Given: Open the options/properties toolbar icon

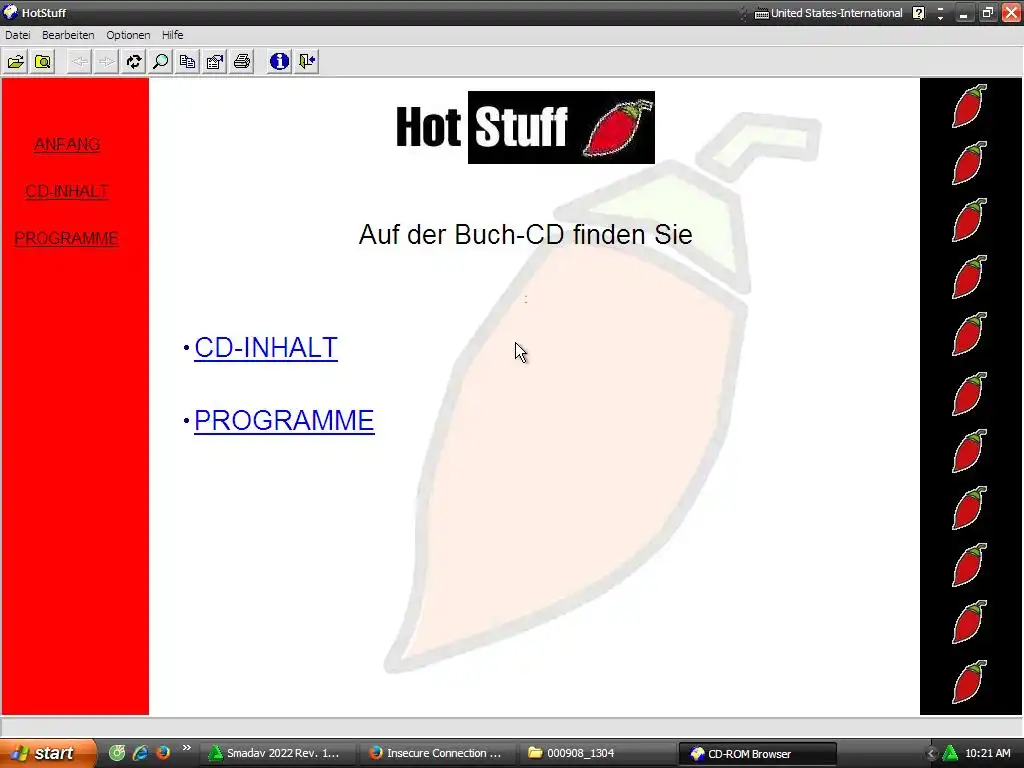Looking at the screenshot, I should [214, 61].
